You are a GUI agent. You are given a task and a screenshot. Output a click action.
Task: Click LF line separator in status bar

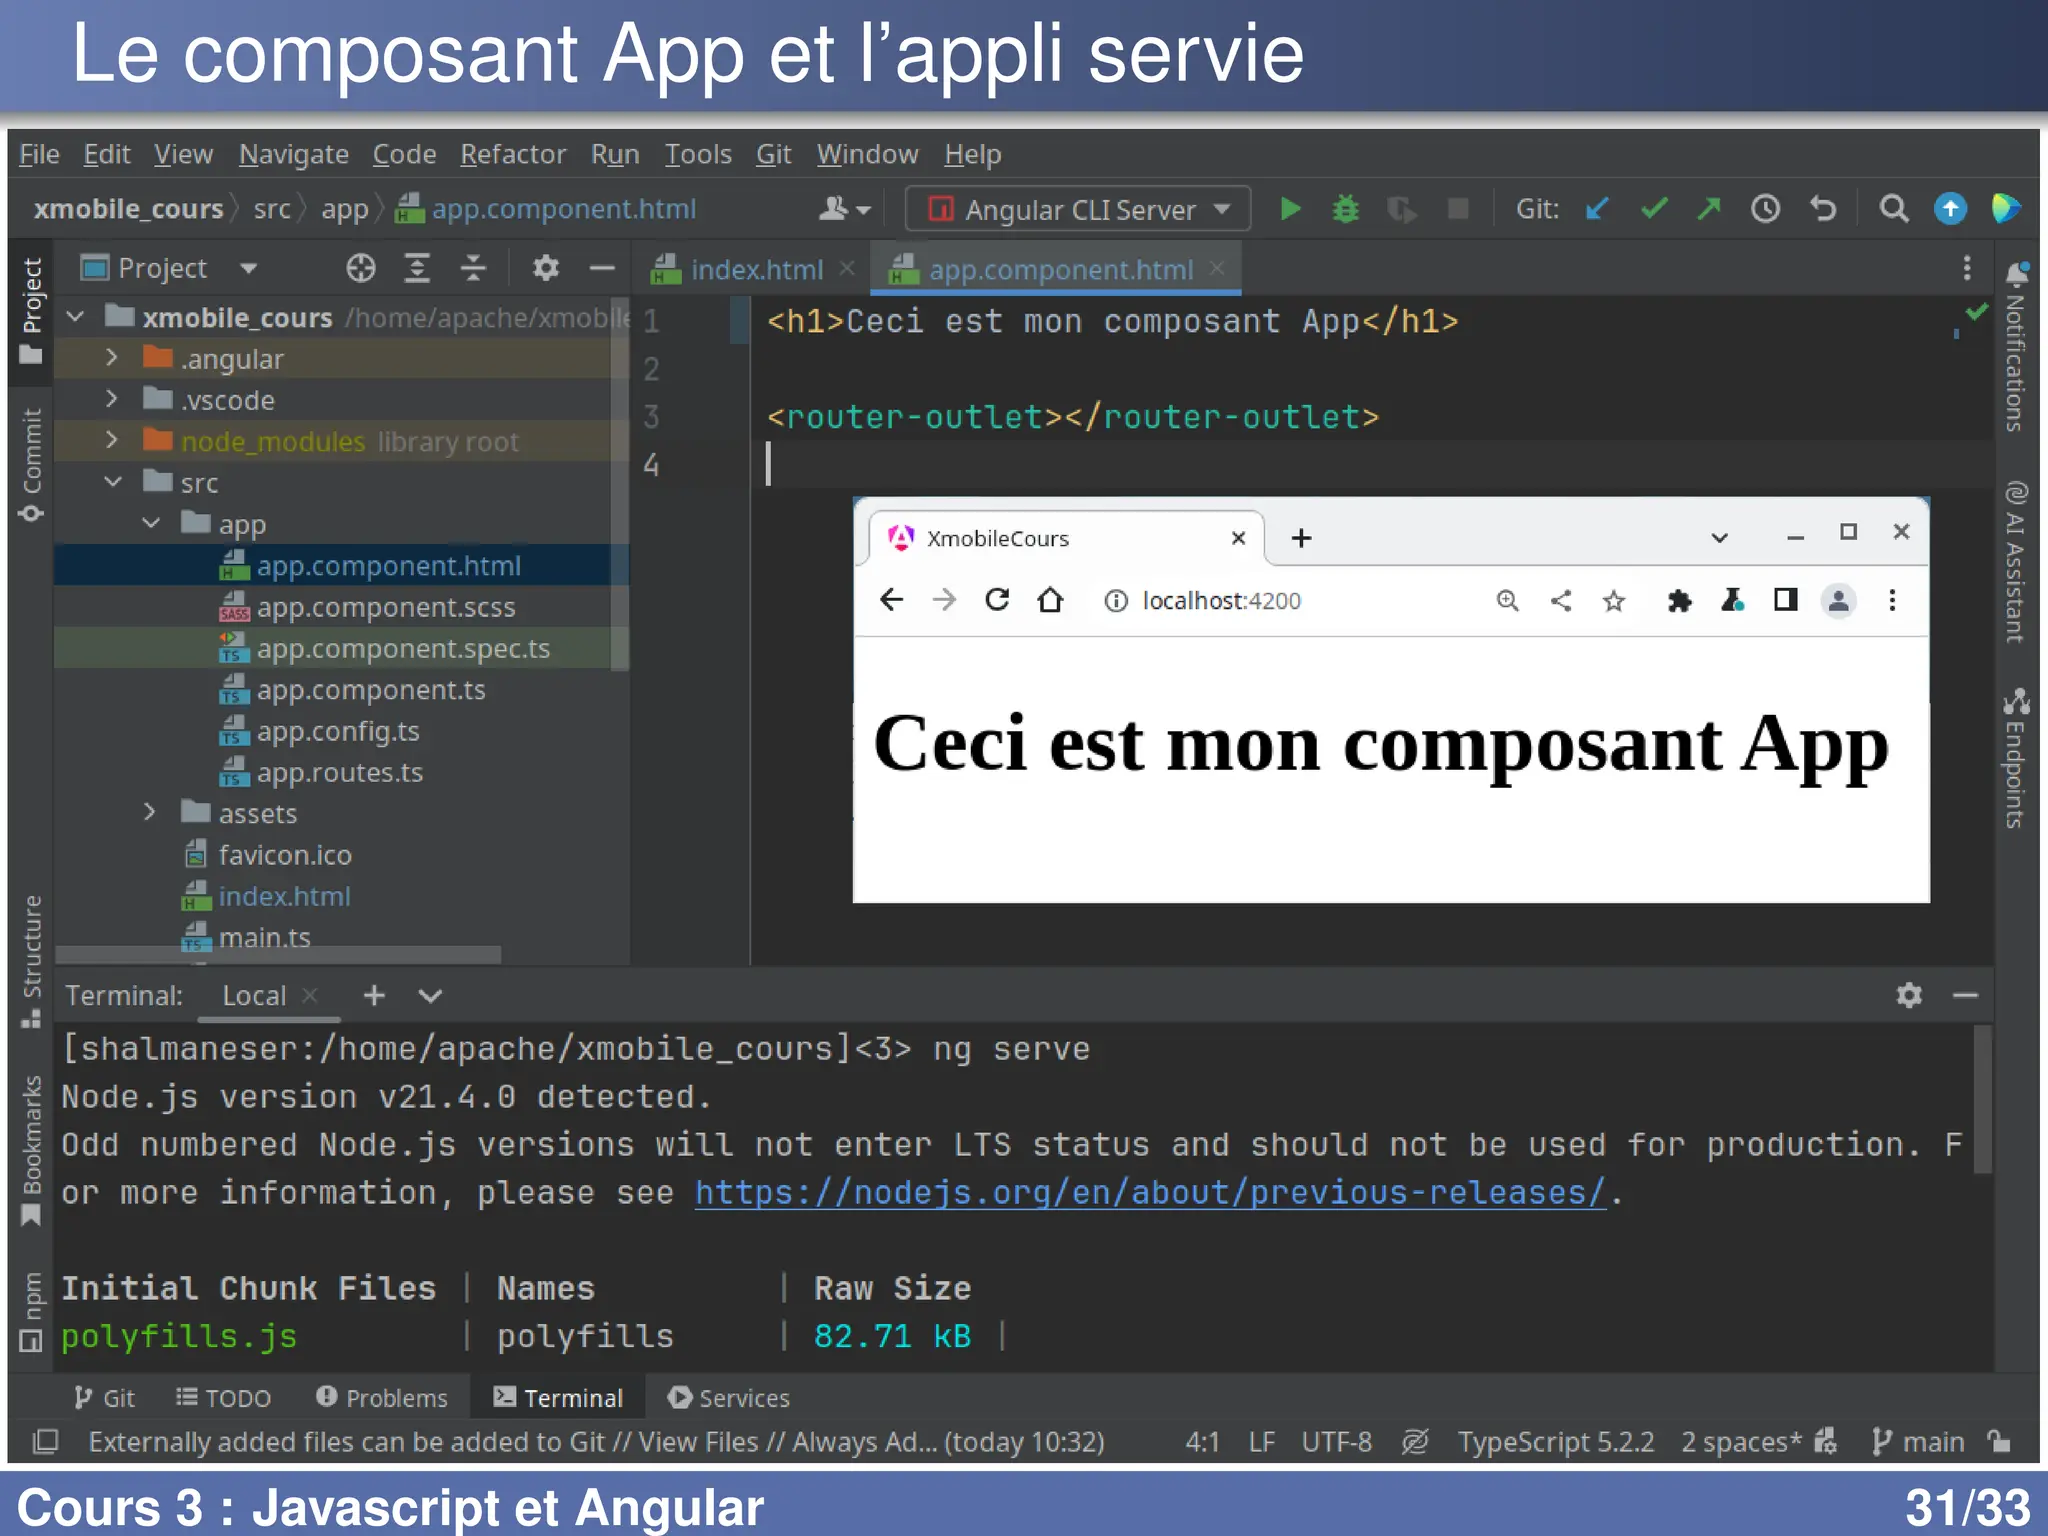tap(1262, 1441)
